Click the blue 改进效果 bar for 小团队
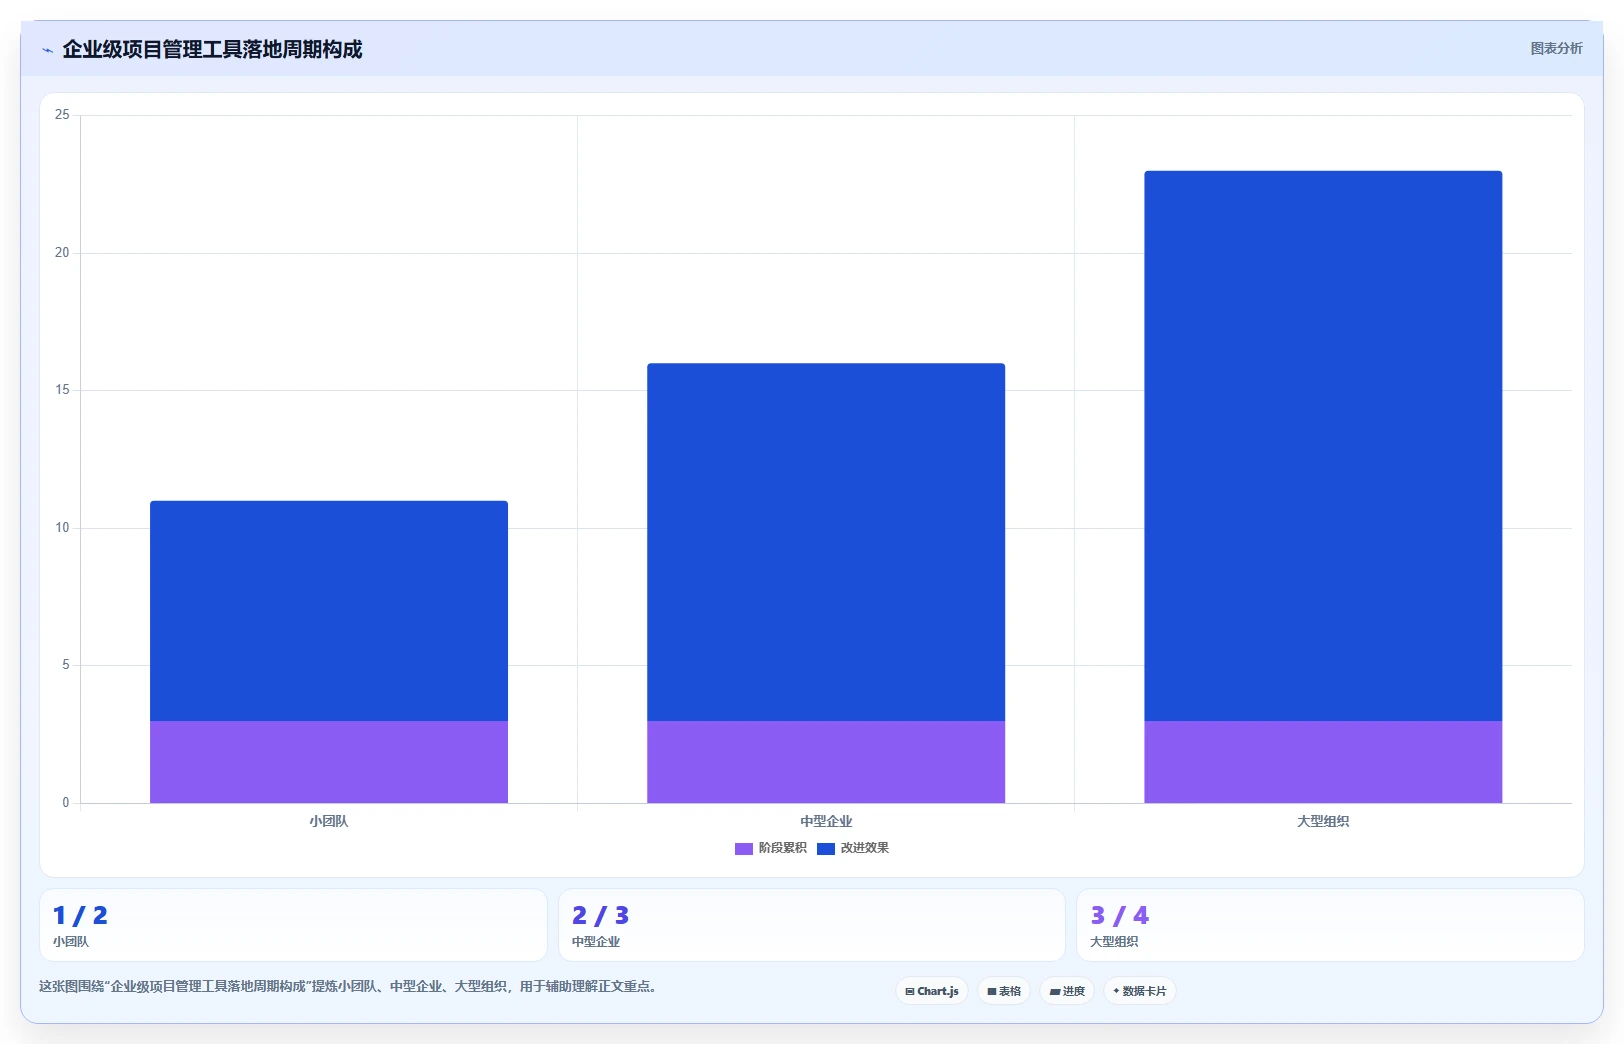 329,611
